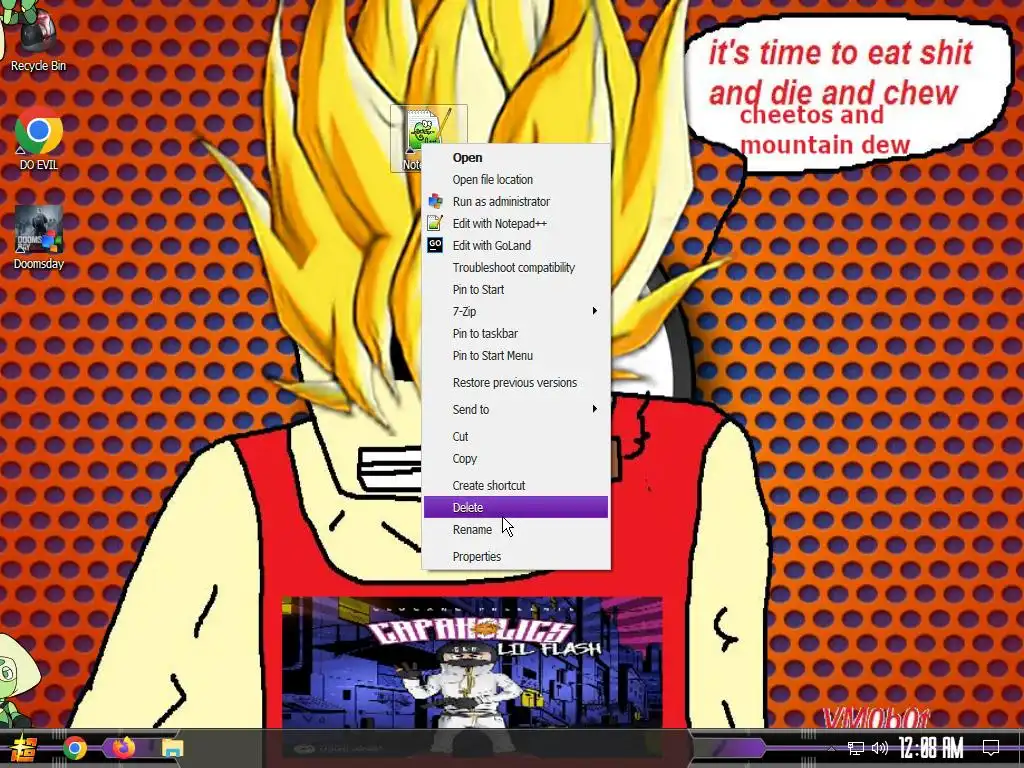
Task: Choose Copy in the context menu
Action: [516, 458]
